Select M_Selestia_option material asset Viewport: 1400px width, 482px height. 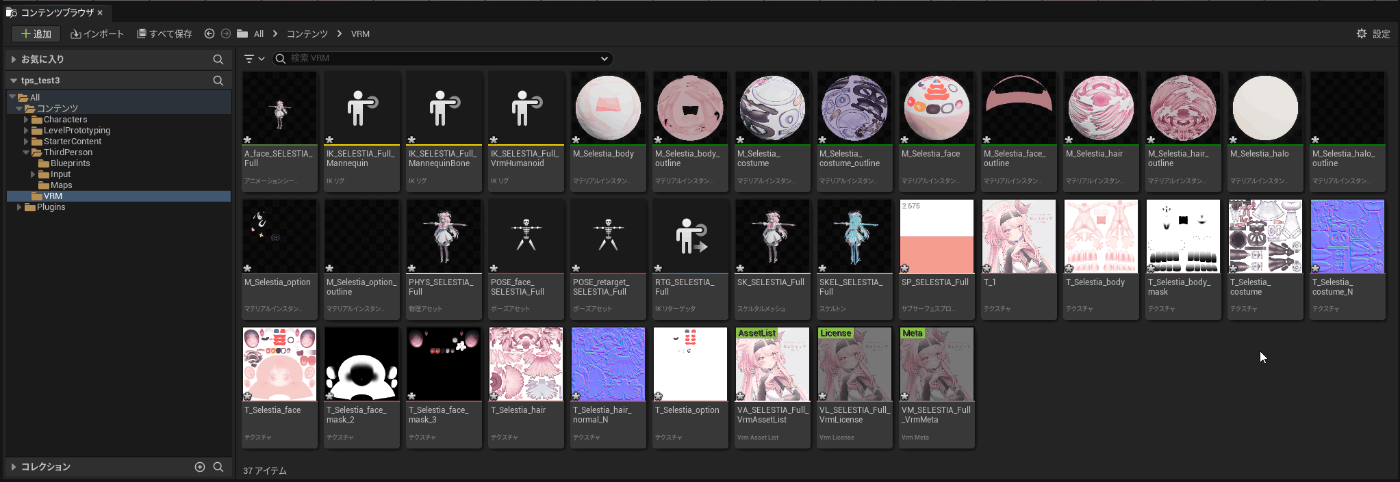(x=280, y=259)
